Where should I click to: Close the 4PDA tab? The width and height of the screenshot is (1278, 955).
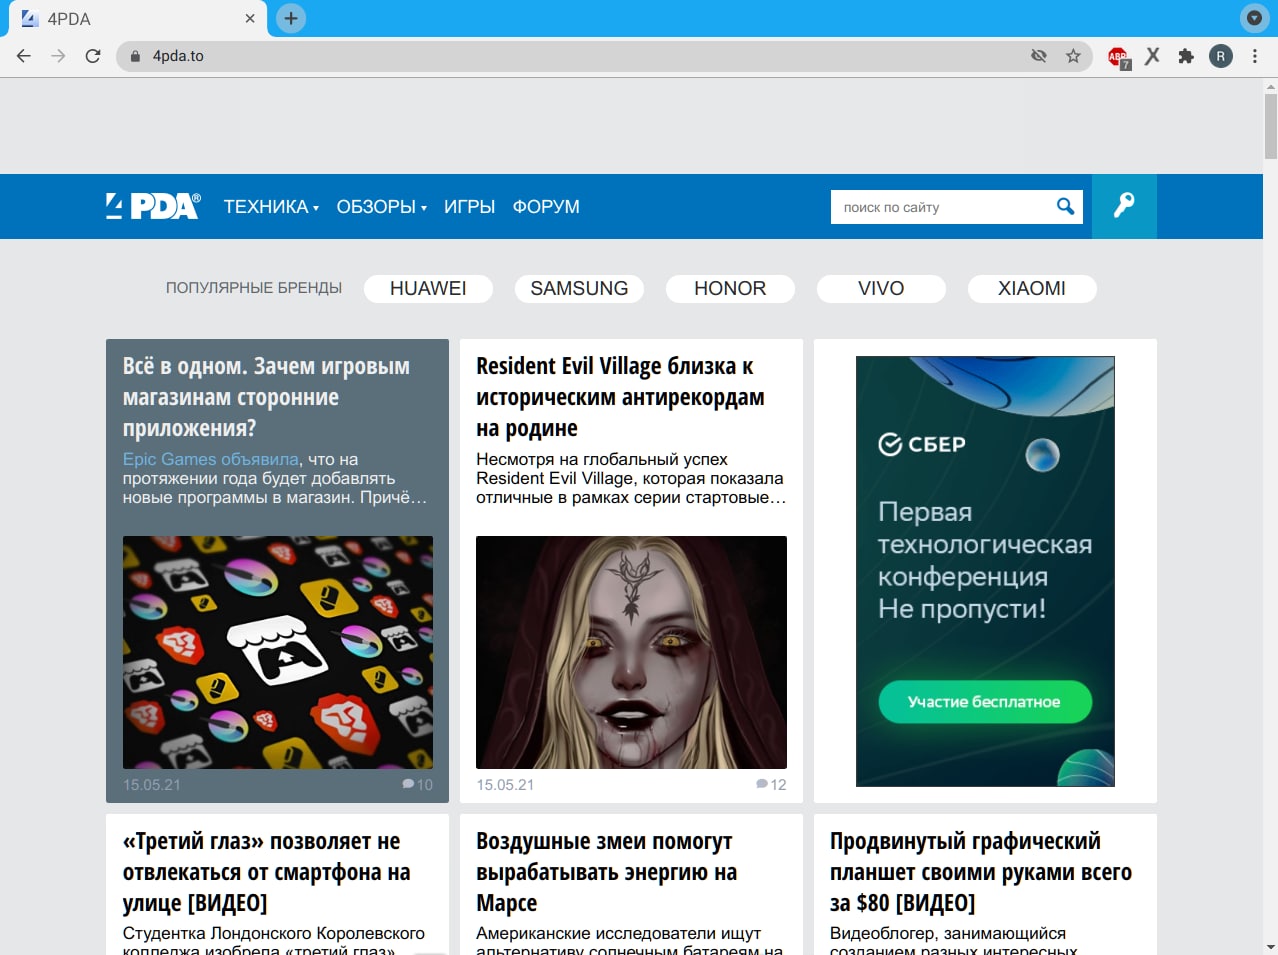pyautogui.click(x=250, y=18)
